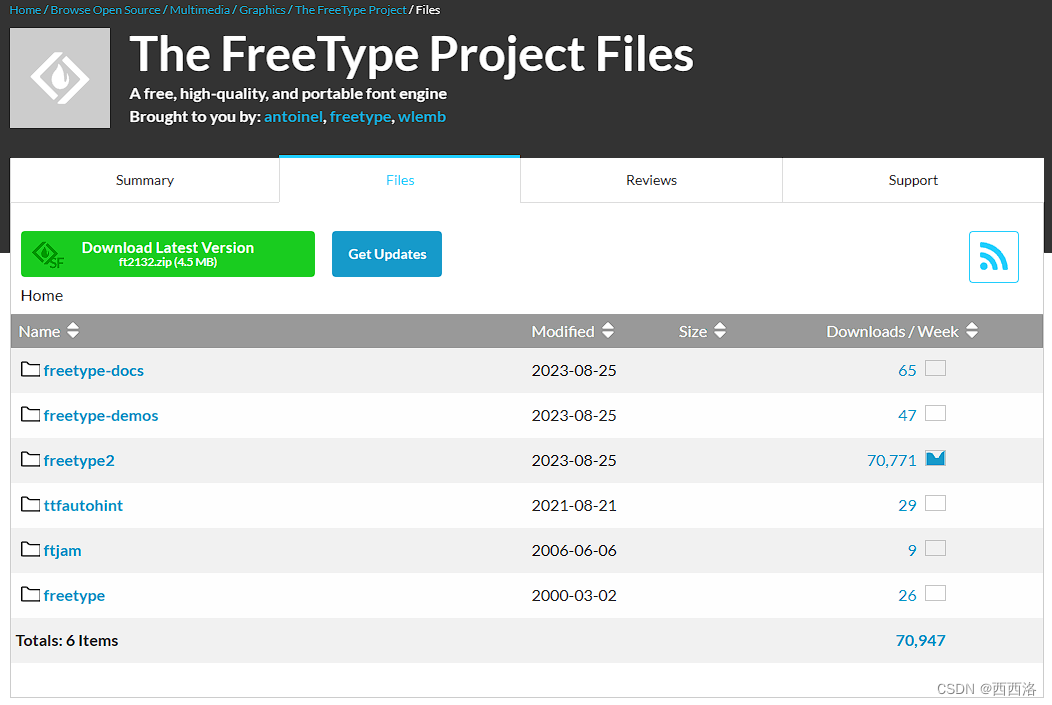Click the 2021-08-21 modified date

574,505
